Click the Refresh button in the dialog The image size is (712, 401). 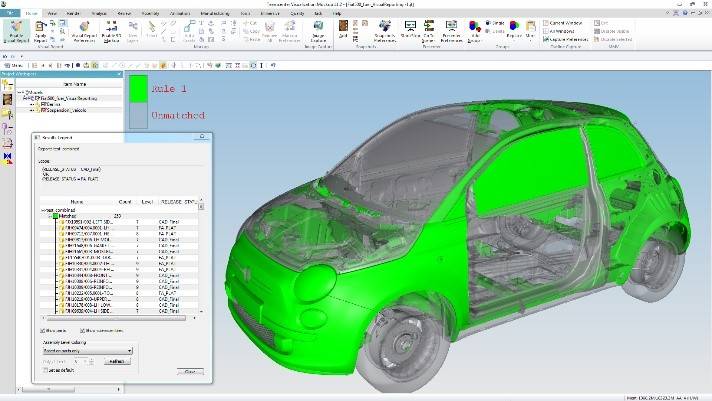[117, 361]
